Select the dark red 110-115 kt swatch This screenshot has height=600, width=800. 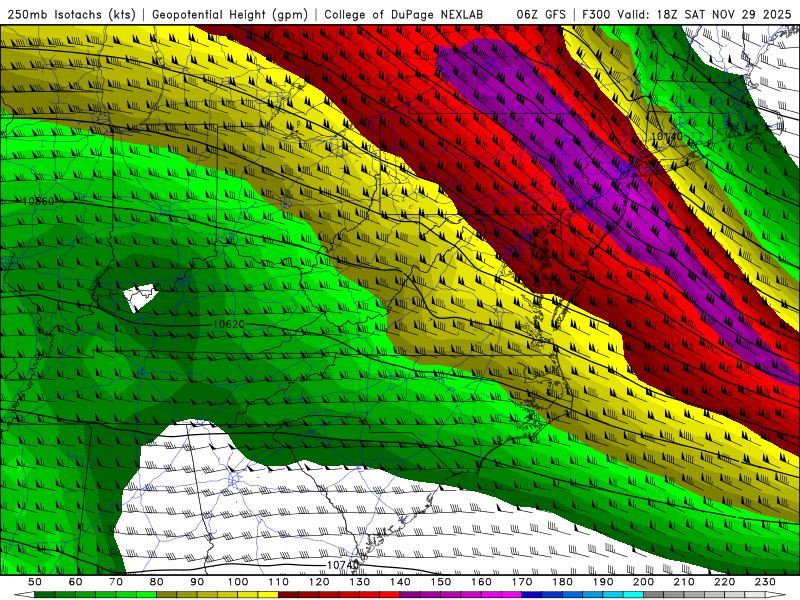(289, 595)
